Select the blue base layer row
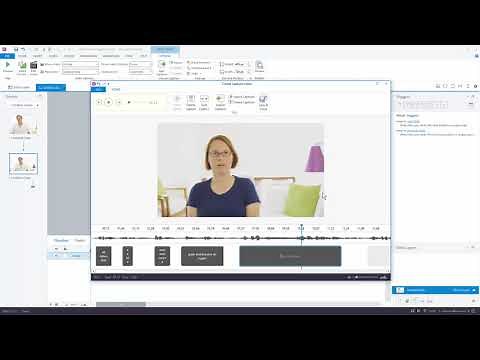The height and width of the screenshot is (360, 480). click(435, 290)
